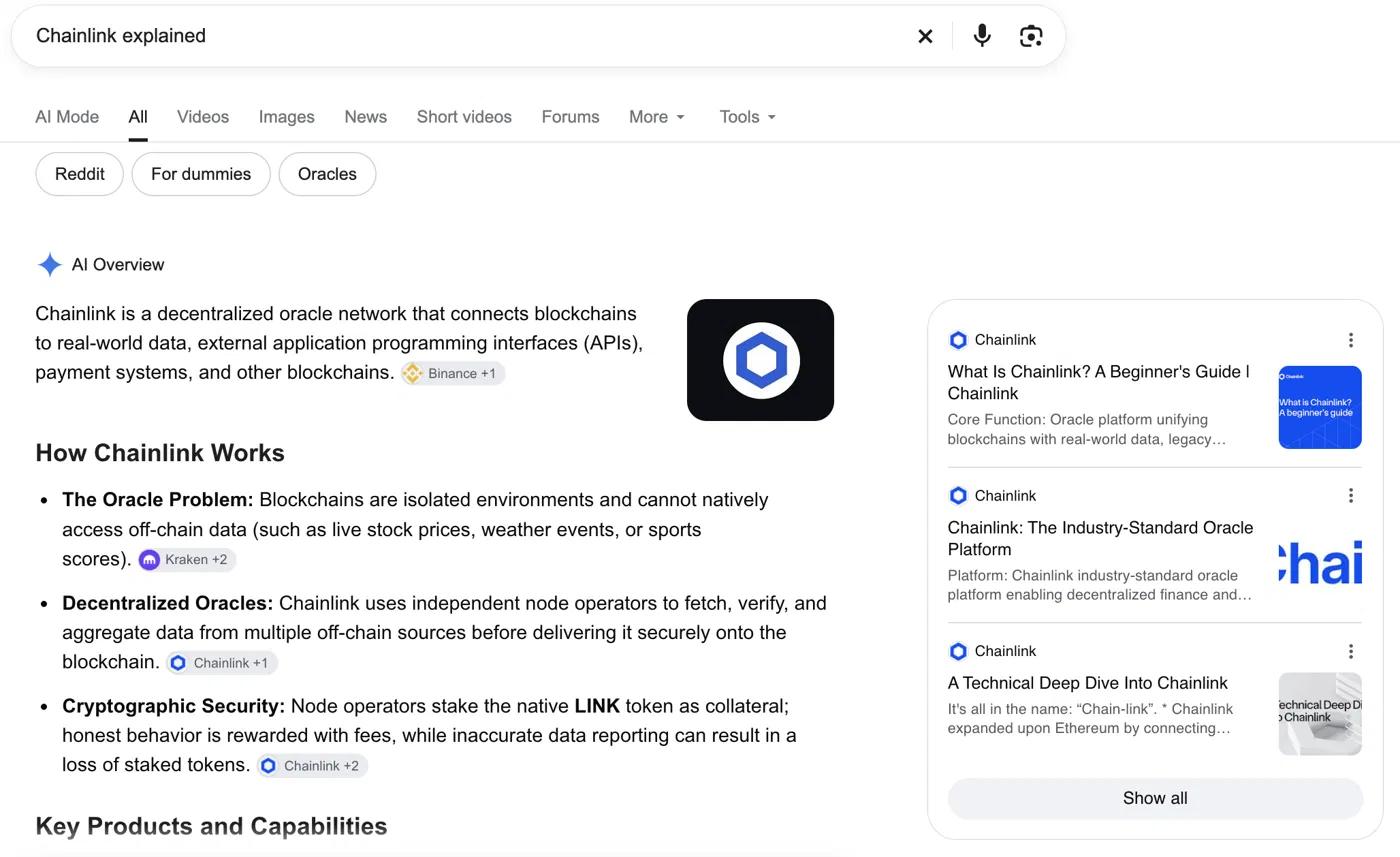Switch to the Videos tab
The image size is (1400, 857).
point(203,117)
